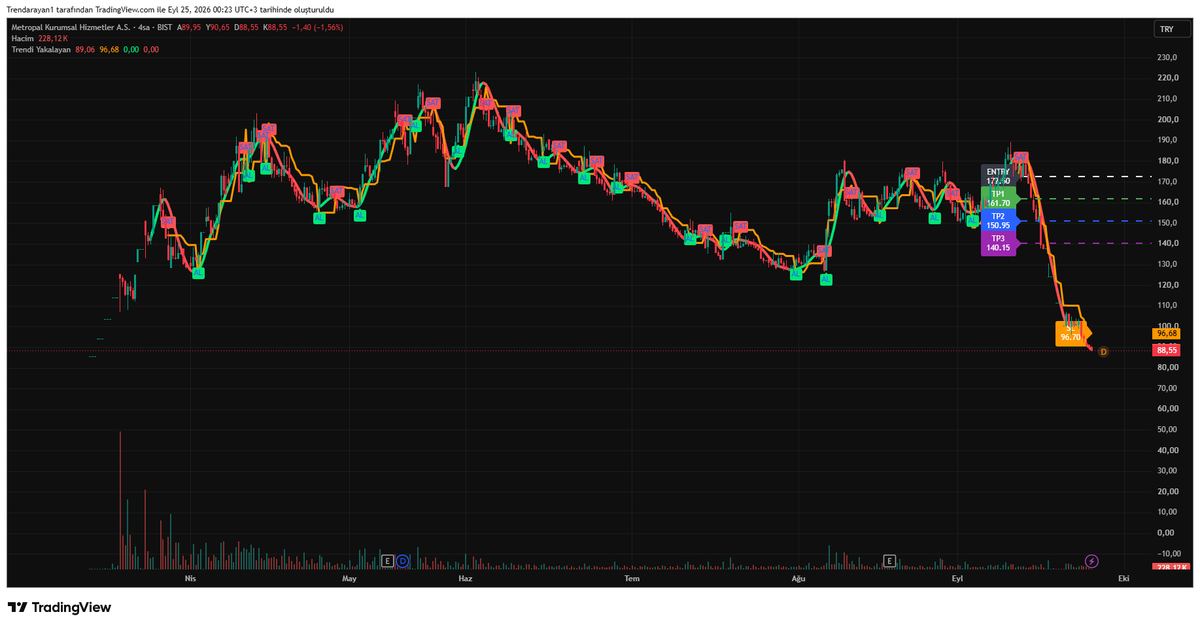Click the purple lightning event marker
This screenshot has height=627, width=1200.
pos(1092,561)
